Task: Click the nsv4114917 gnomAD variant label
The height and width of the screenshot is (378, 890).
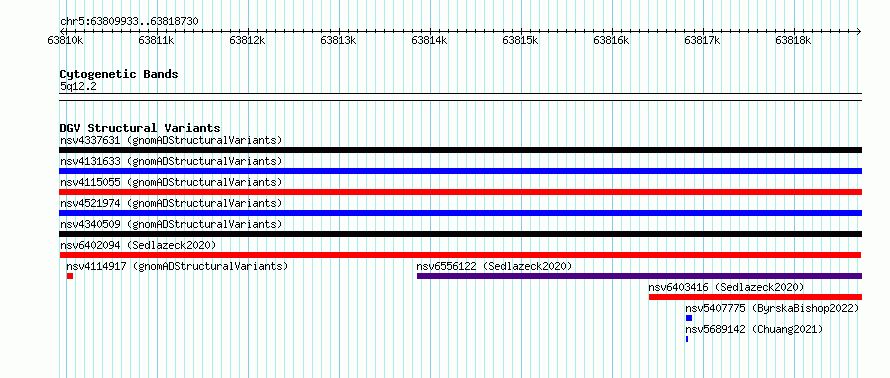Action: (x=177, y=266)
